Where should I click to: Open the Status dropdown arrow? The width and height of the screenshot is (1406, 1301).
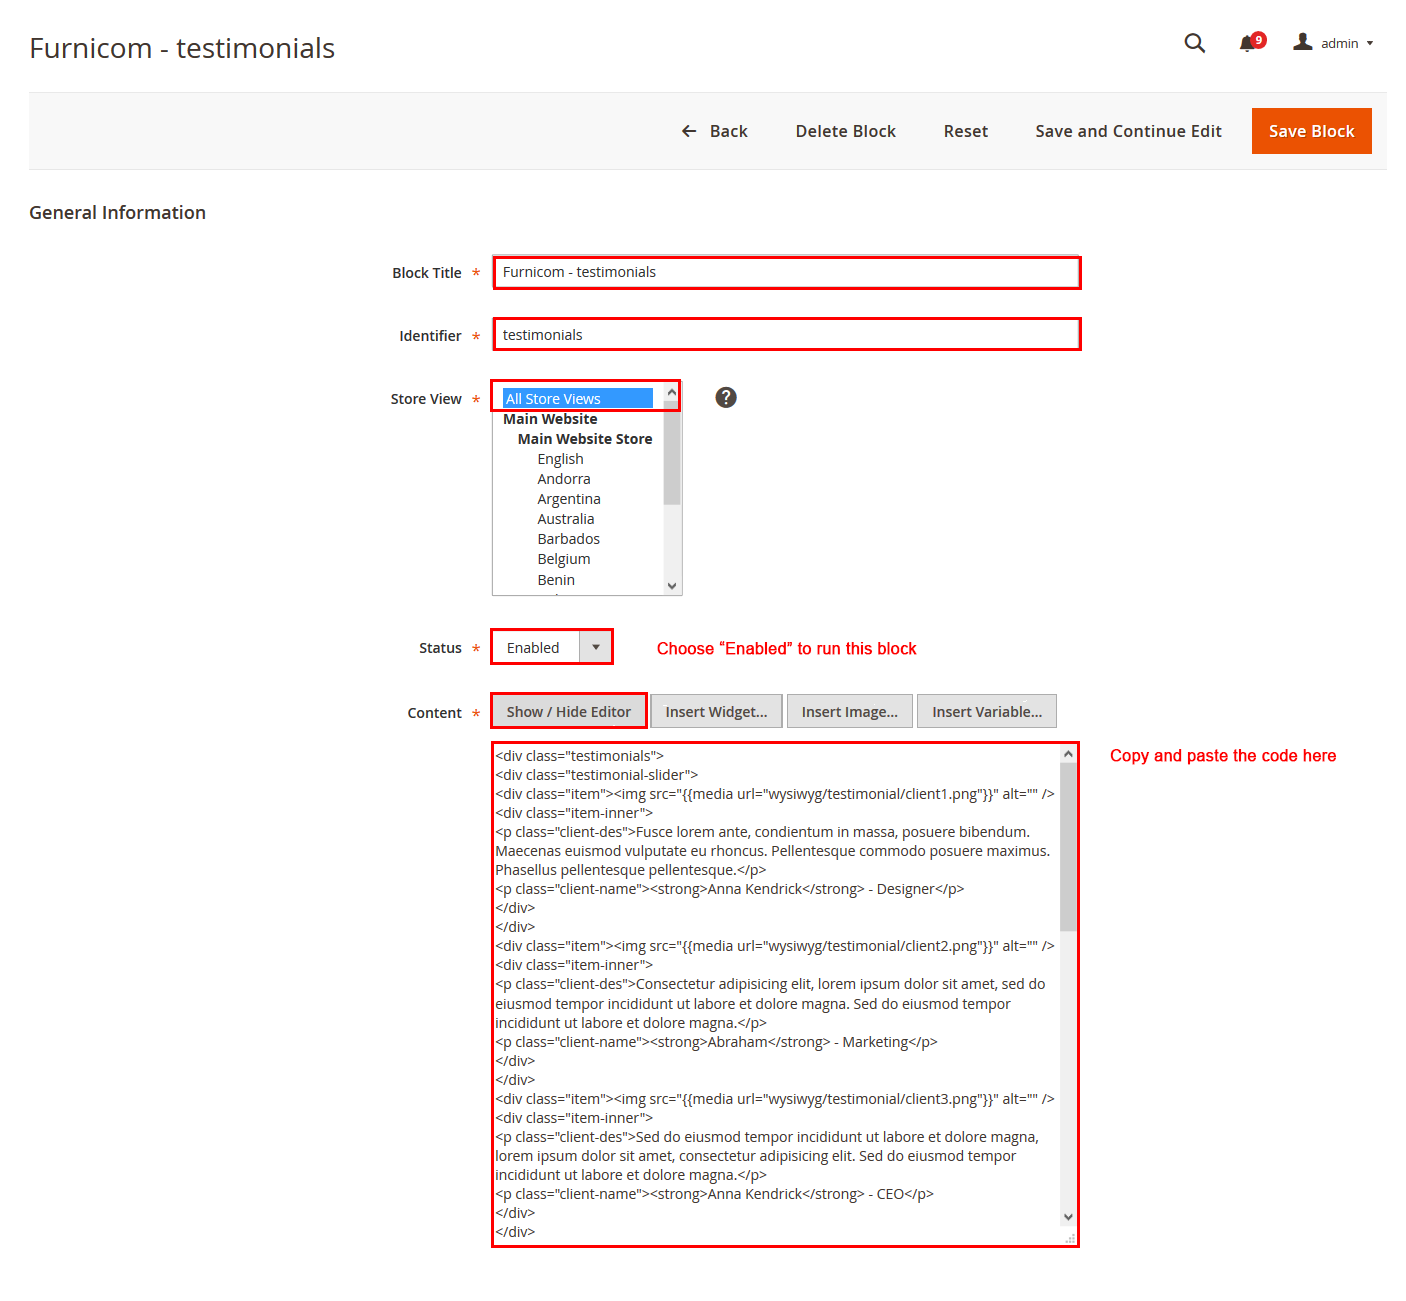(596, 647)
